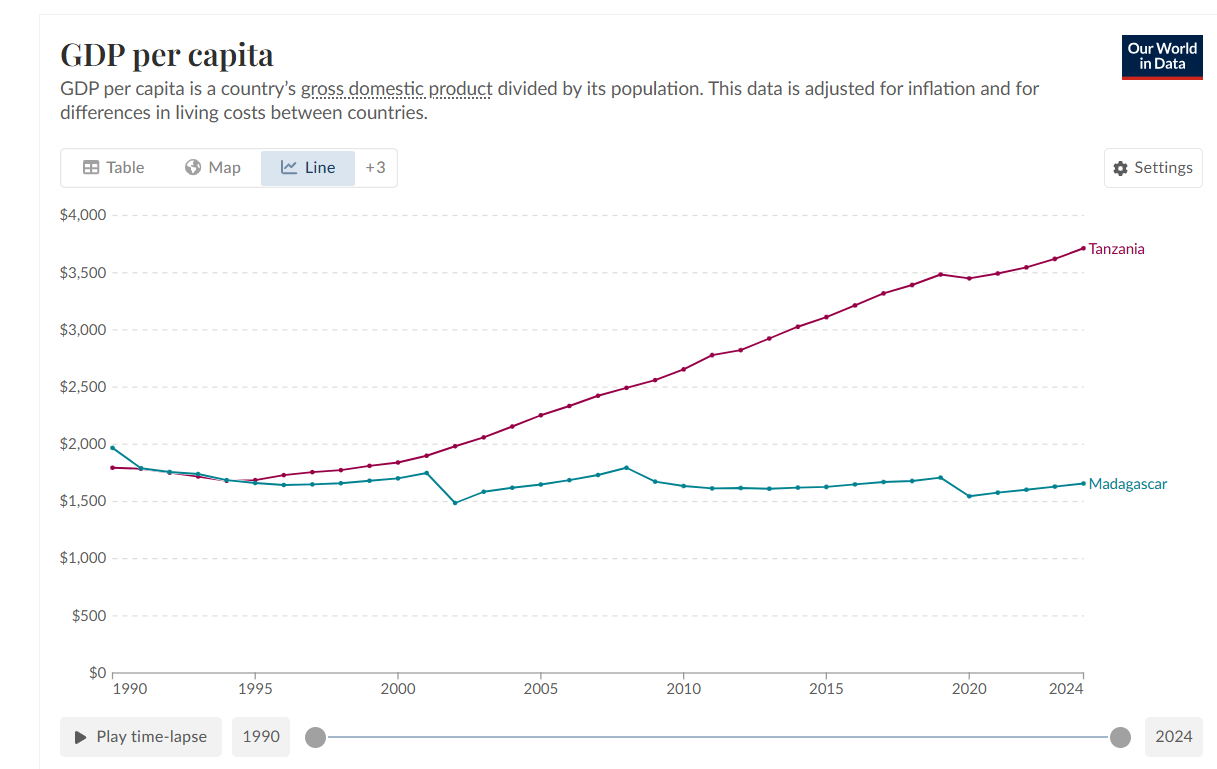
Task: Click the Map globe icon
Action: [x=193, y=168]
